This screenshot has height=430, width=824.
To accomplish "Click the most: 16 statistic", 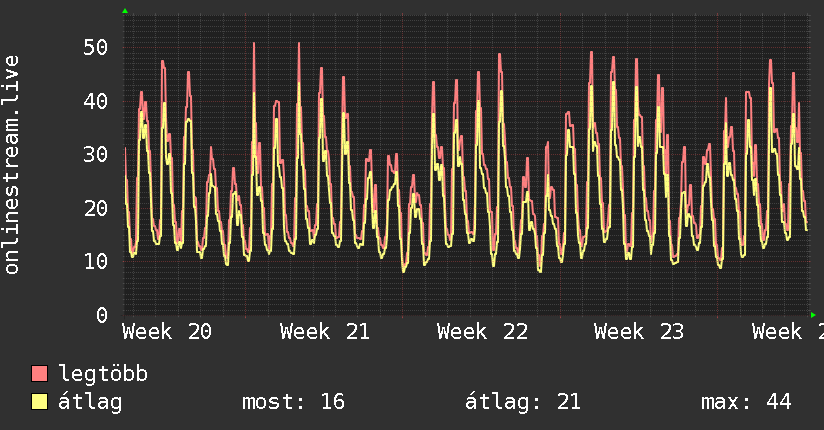I will click(293, 402).
